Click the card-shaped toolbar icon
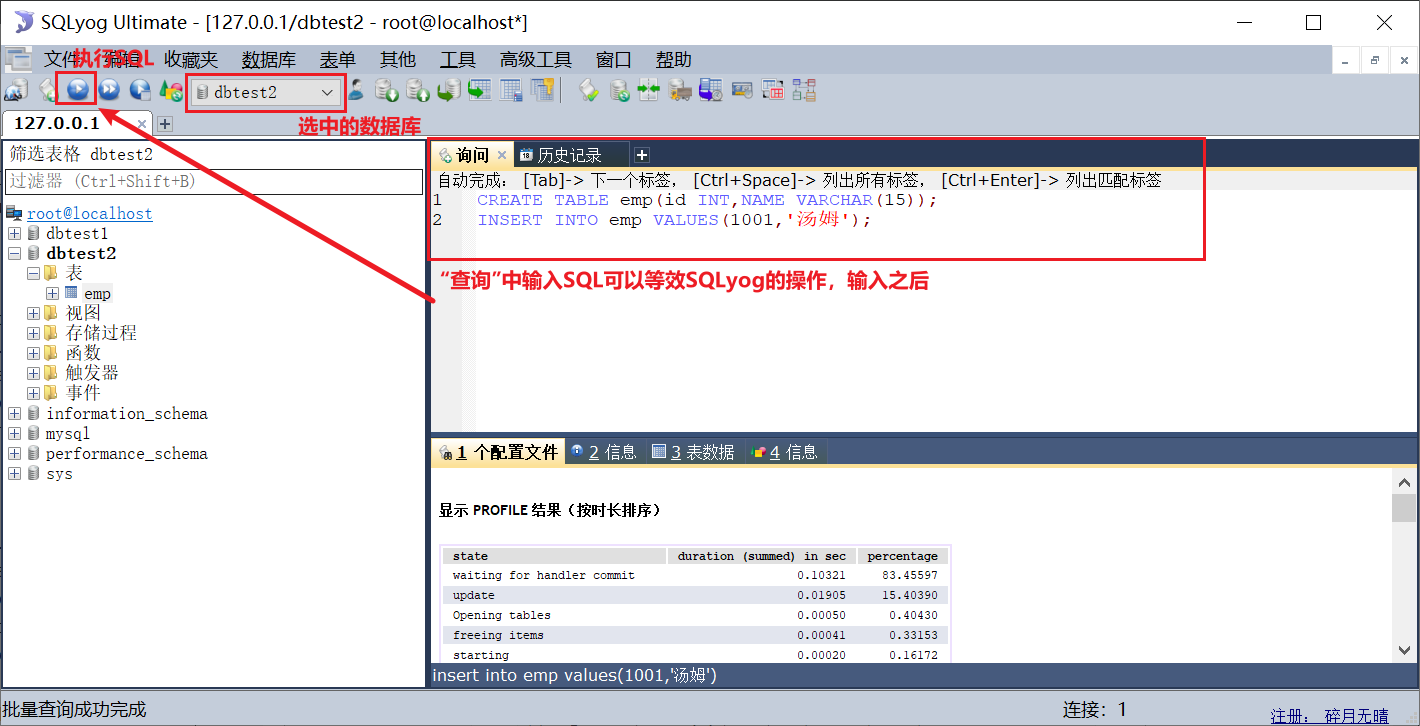This screenshot has height=726, width=1420. [x=742, y=91]
